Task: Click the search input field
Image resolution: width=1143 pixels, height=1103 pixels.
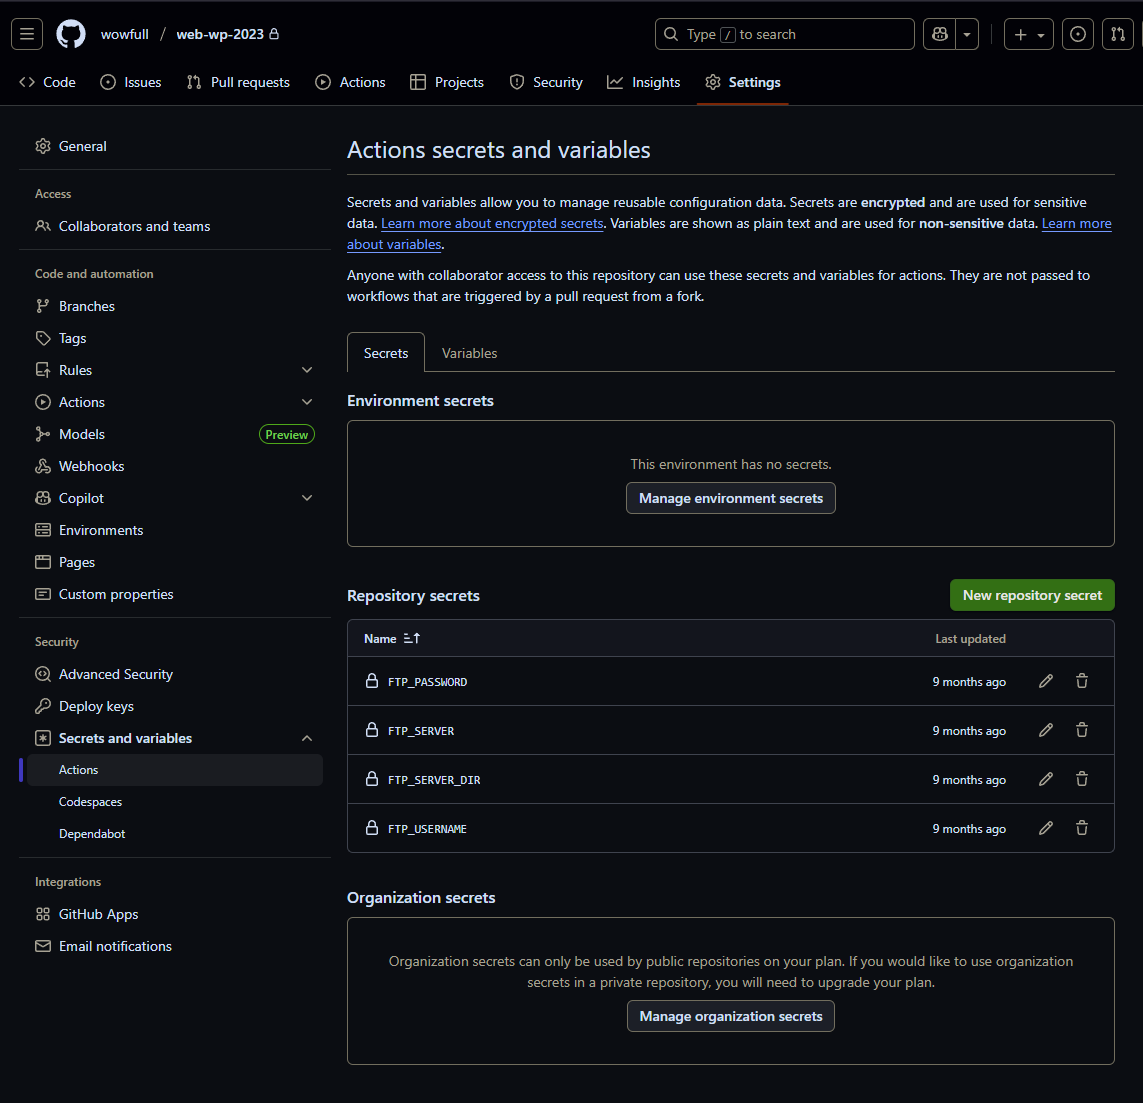Action: 784,34
